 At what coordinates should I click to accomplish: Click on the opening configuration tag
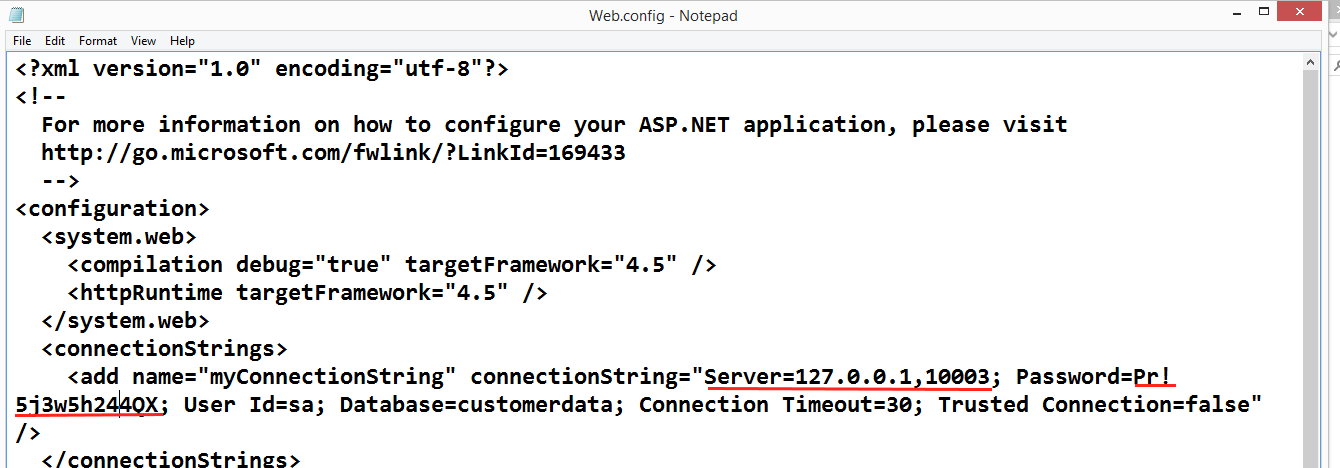113,209
